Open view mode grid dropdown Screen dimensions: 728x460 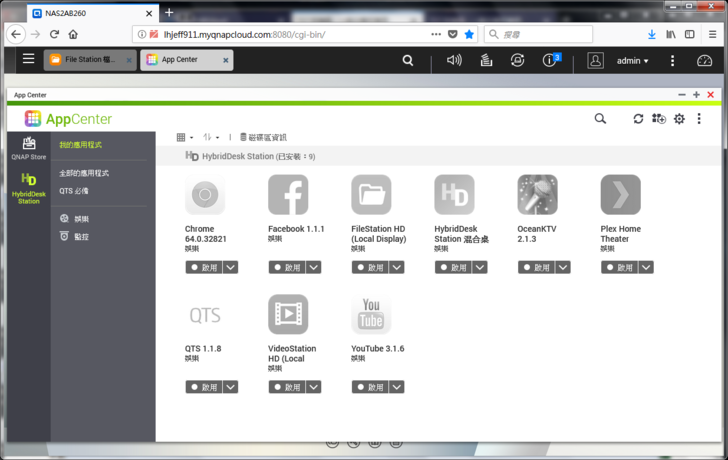185,137
